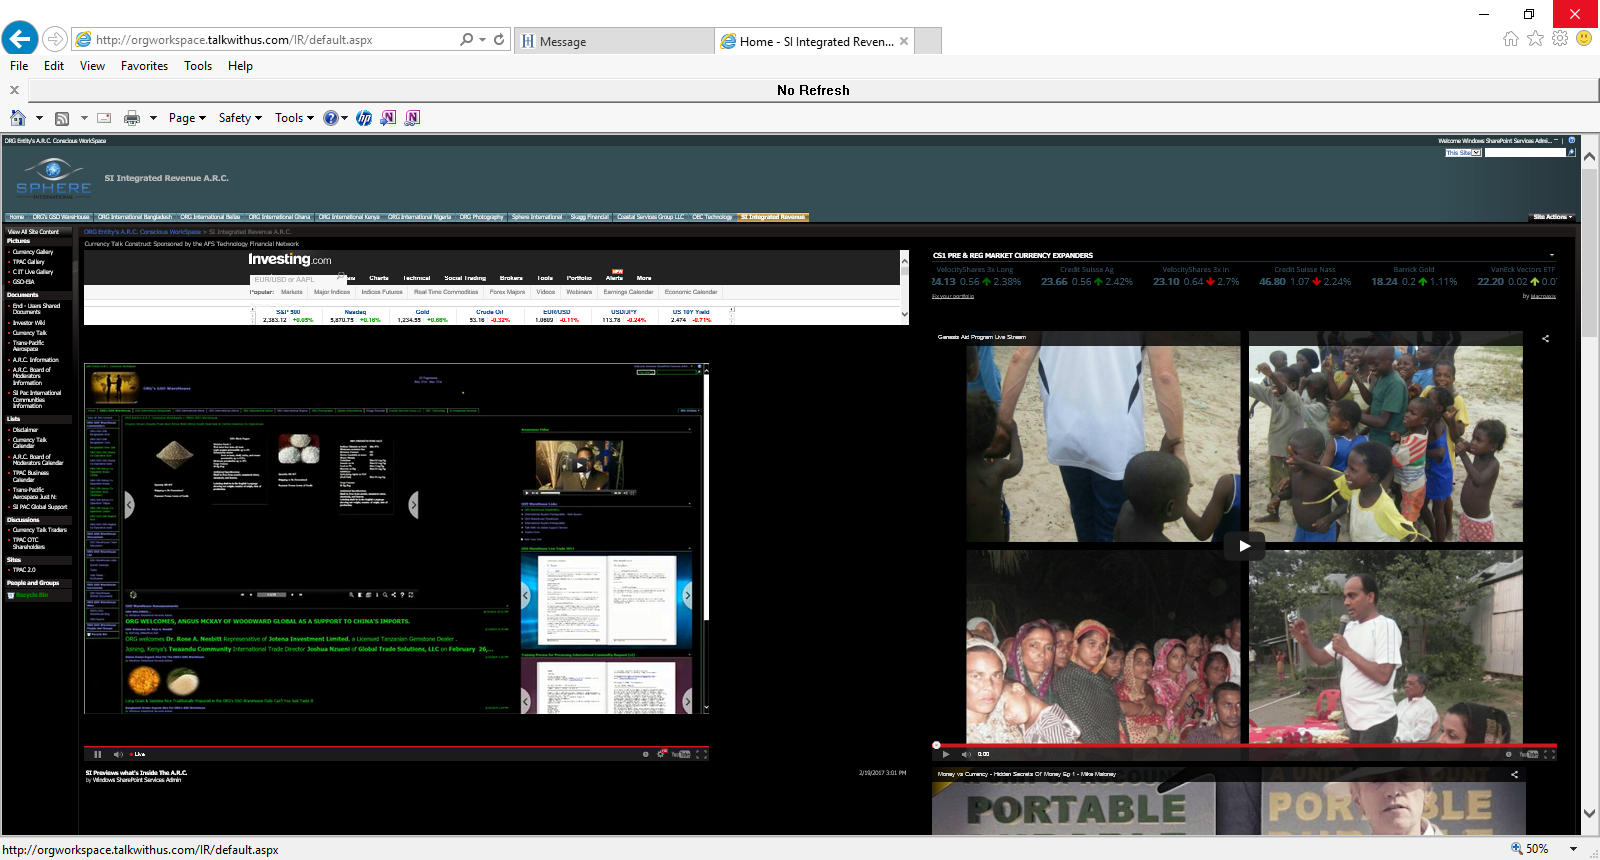This screenshot has width=1600, height=860.
Task: Click the command bar Home icon
Action: click(x=18, y=117)
